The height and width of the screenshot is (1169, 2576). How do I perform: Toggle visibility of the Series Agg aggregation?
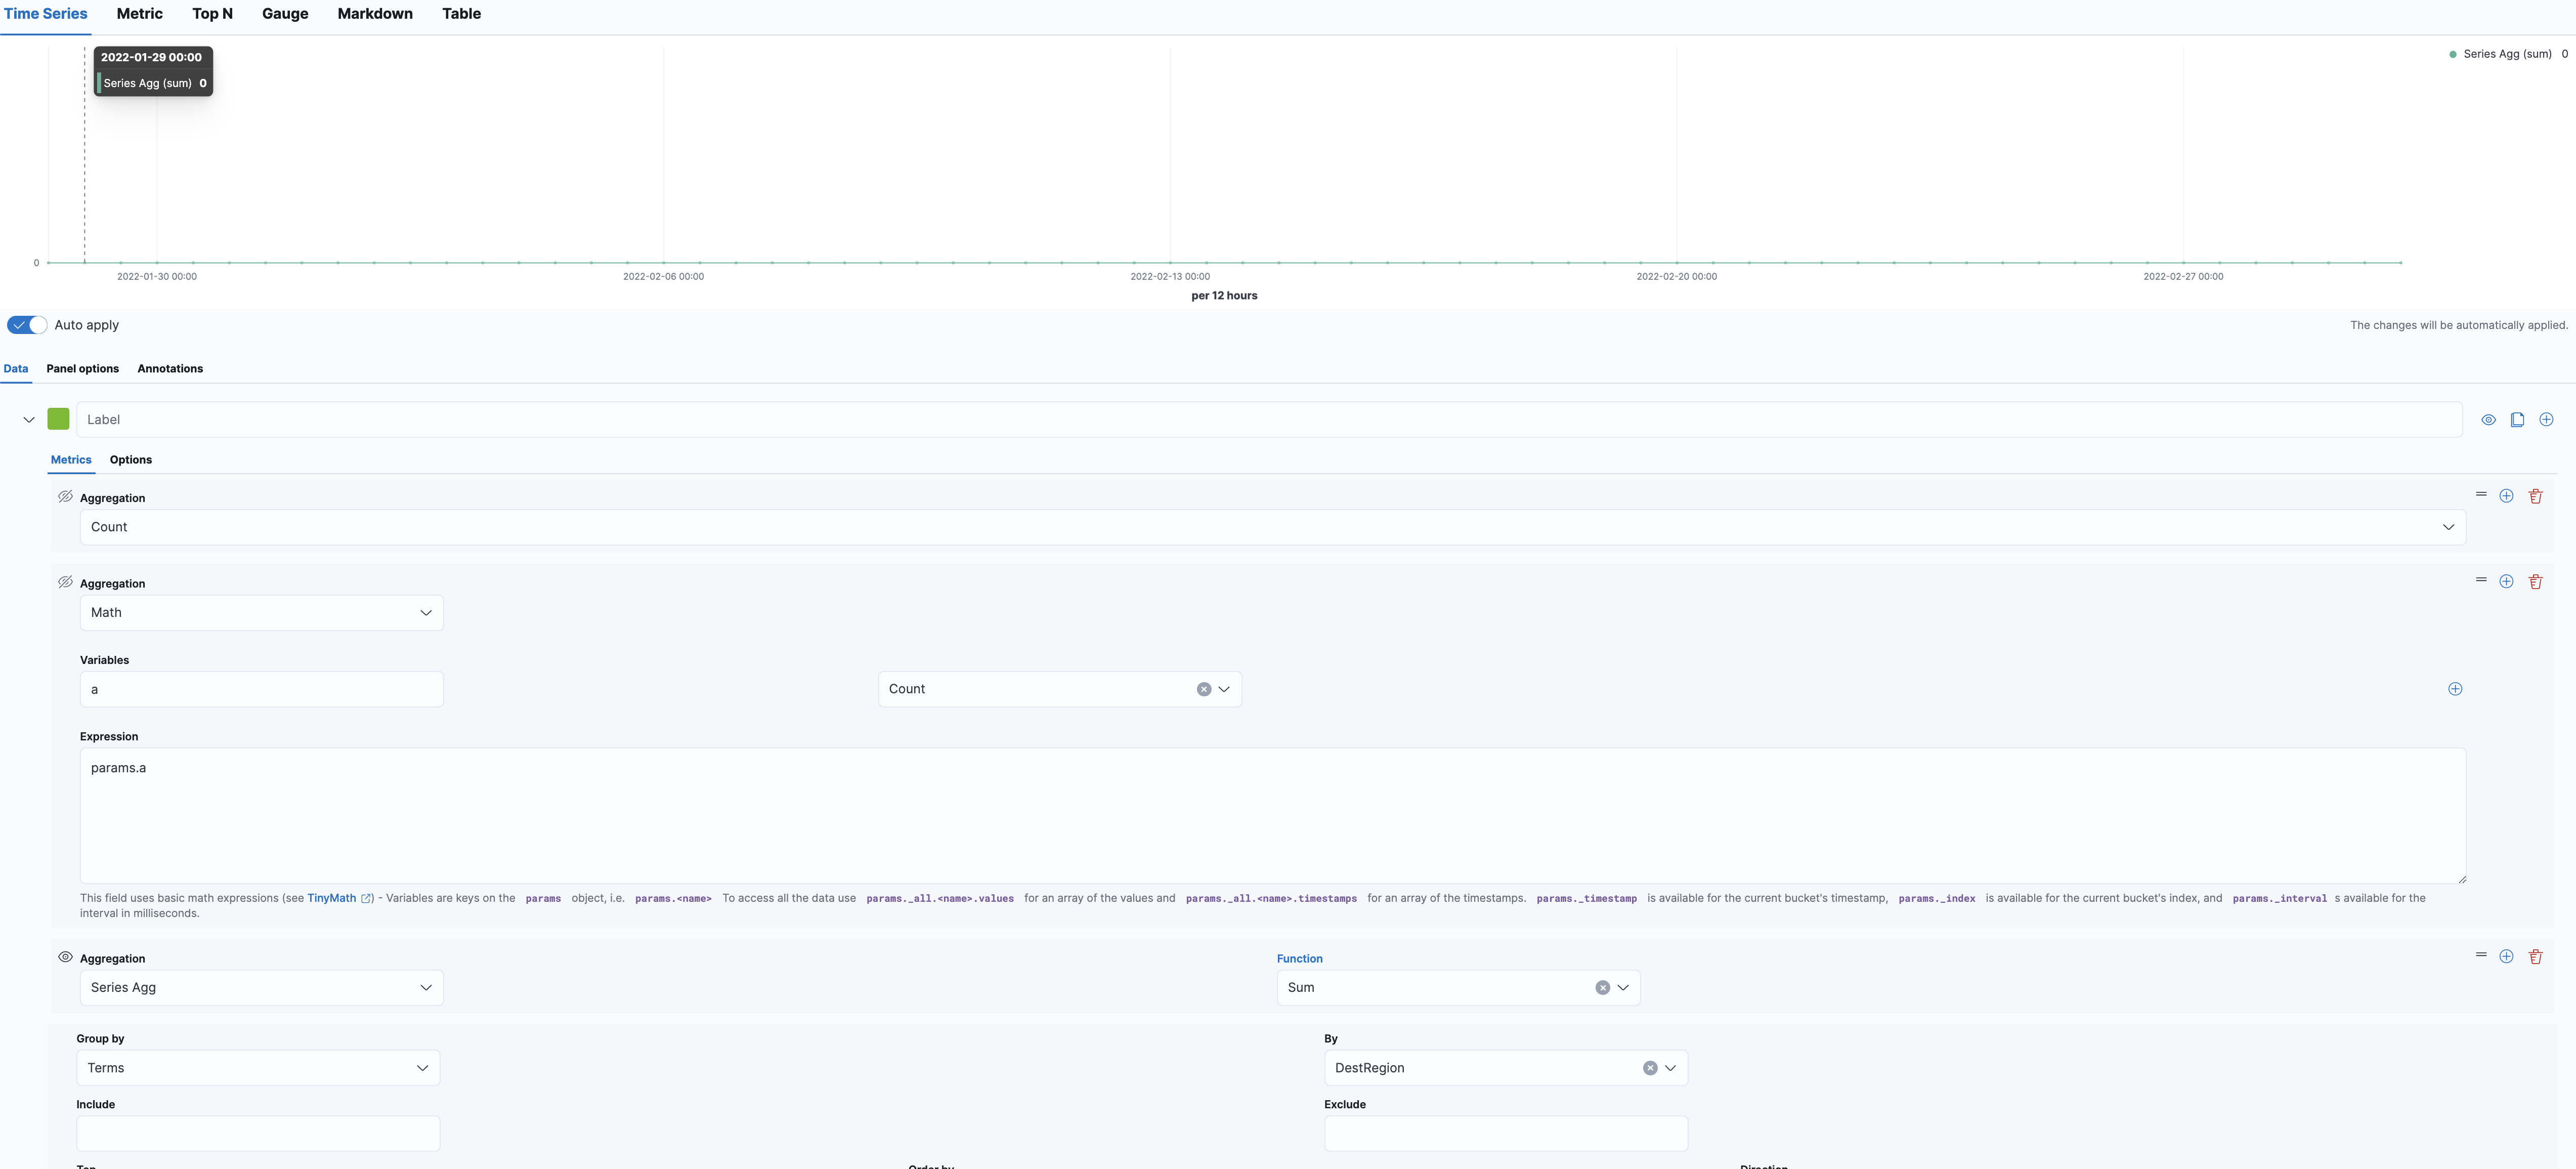[65, 957]
